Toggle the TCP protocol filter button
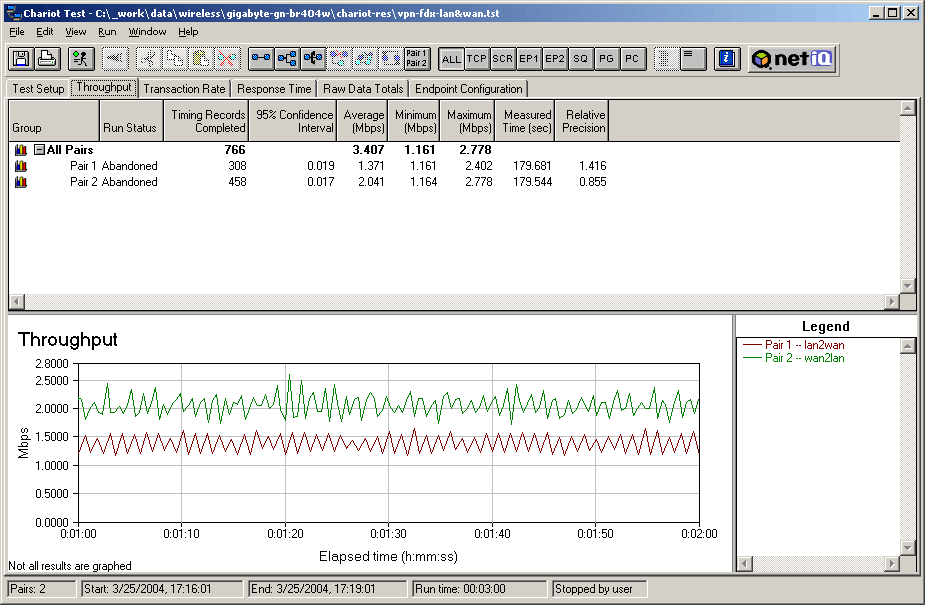 pyautogui.click(x=477, y=59)
